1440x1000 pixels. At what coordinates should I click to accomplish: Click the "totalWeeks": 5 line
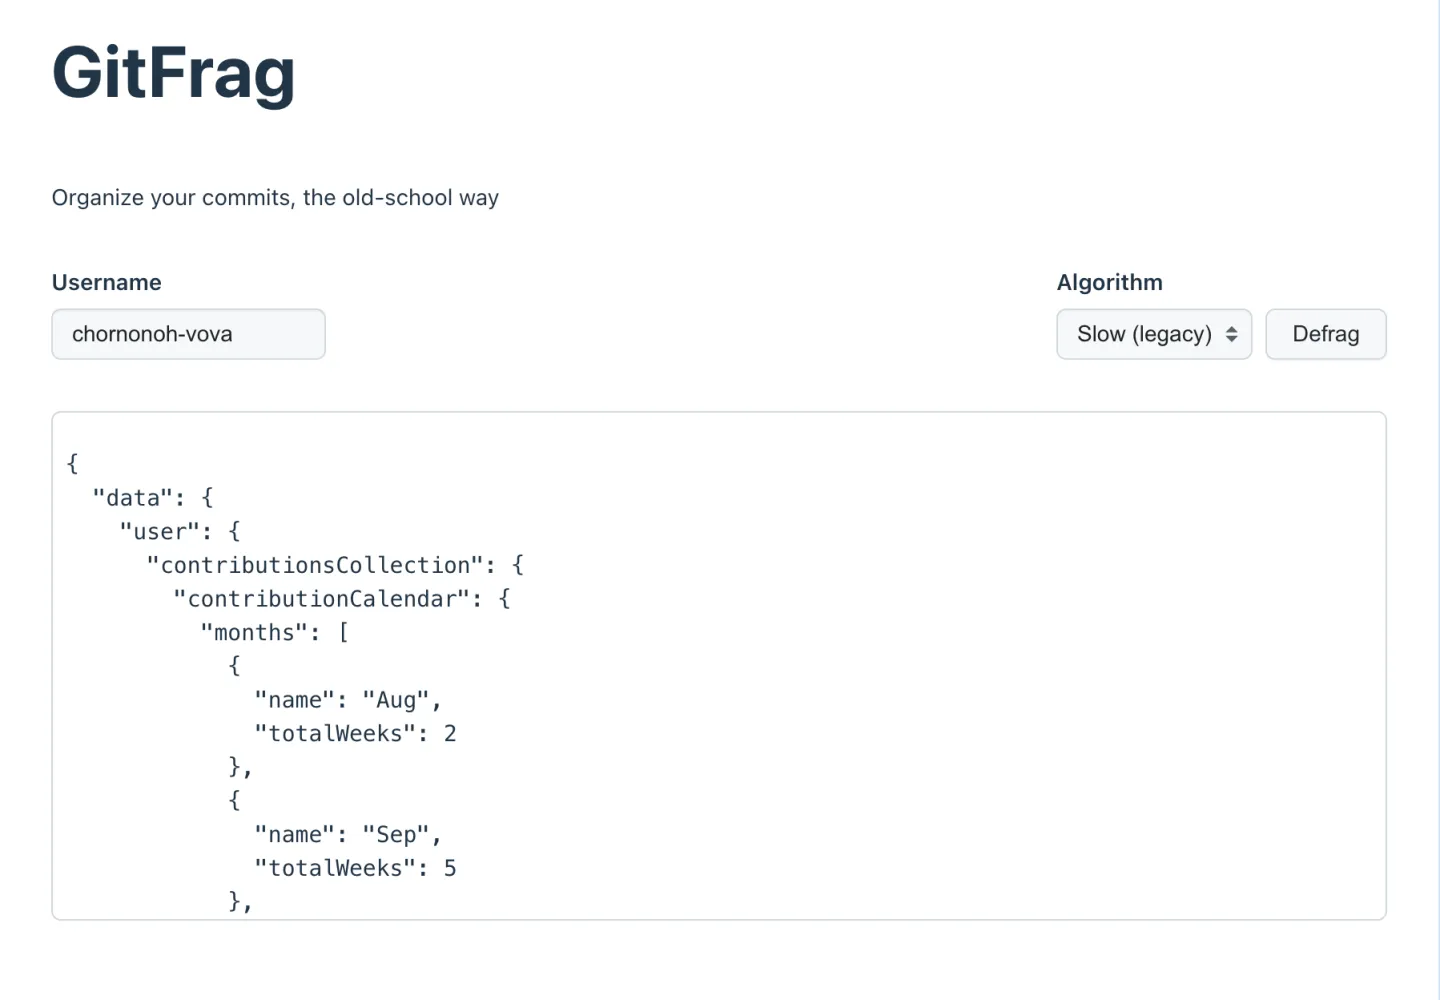coord(355,868)
